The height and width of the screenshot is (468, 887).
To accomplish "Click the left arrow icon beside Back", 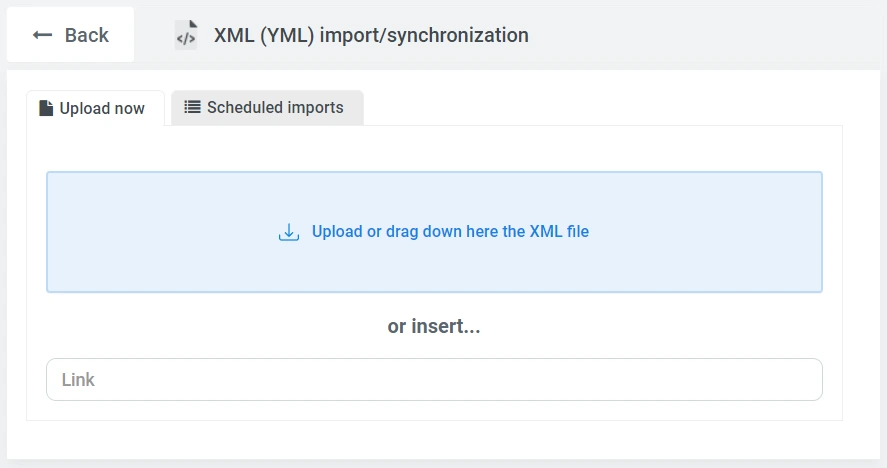I will (42, 35).
